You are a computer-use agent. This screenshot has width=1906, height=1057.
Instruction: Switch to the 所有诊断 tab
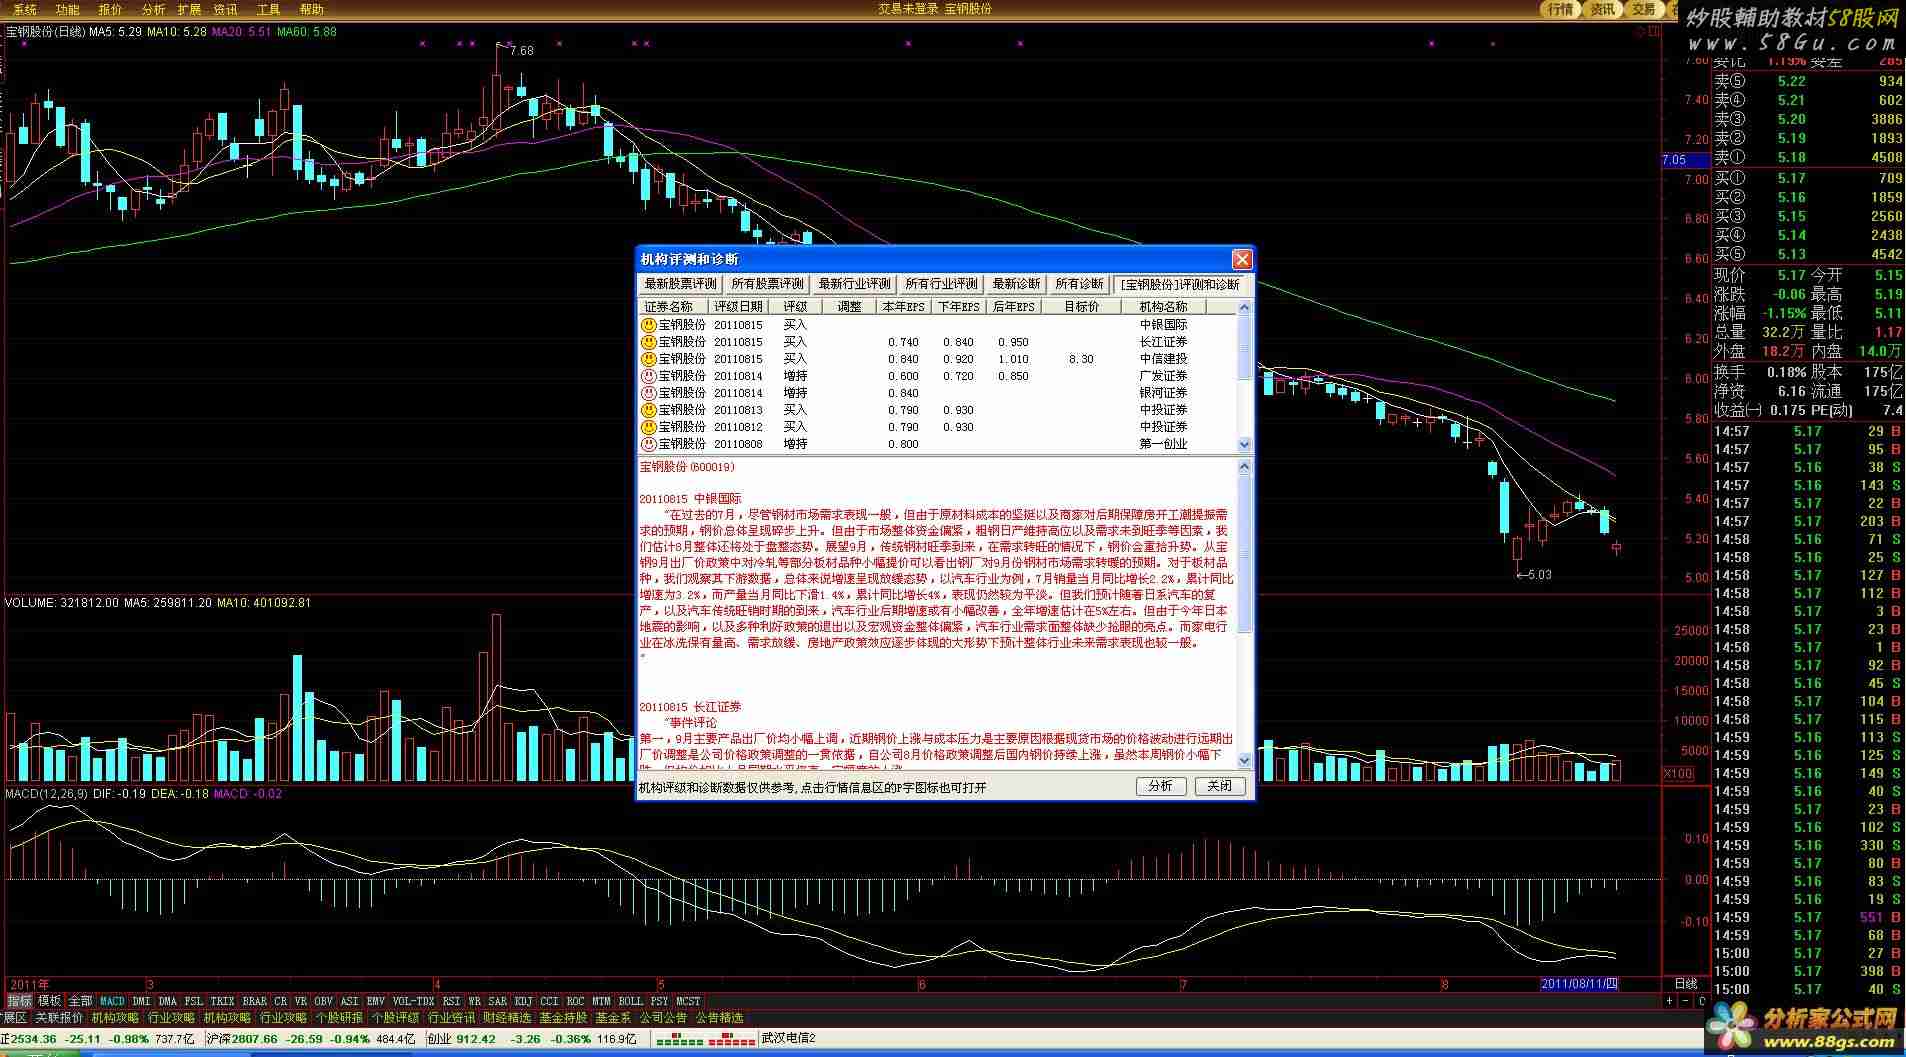click(1080, 284)
